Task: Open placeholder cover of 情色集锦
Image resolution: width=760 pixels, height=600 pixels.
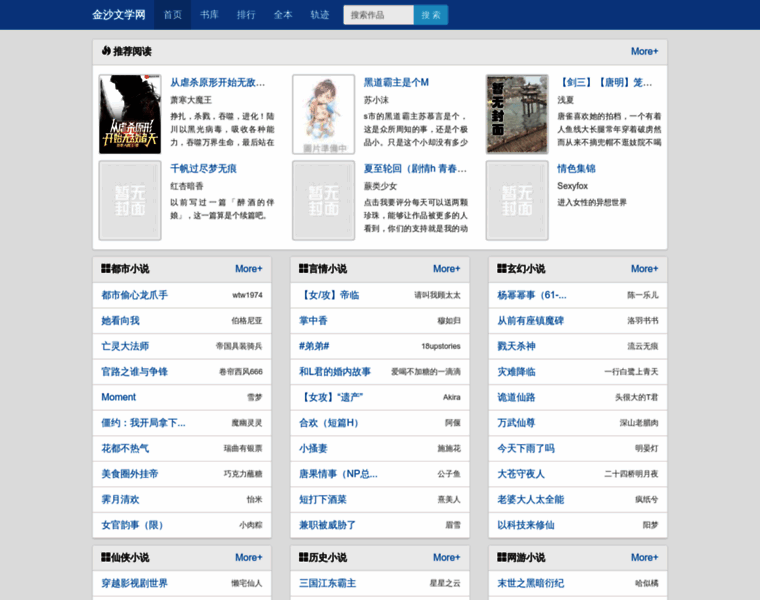Action: click(x=517, y=200)
